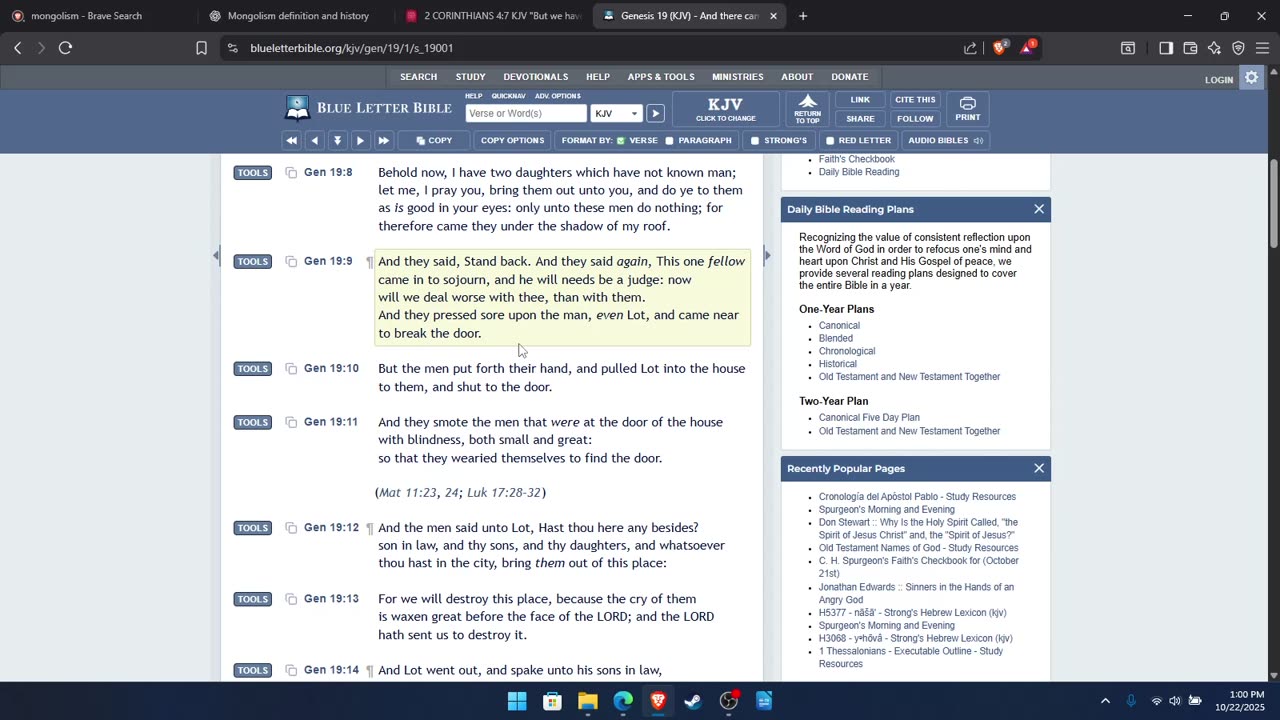Viewport: 1280px width, 720px height.
Task: Close the Recently Popular Pages panel
Action: coord(1039,468)
